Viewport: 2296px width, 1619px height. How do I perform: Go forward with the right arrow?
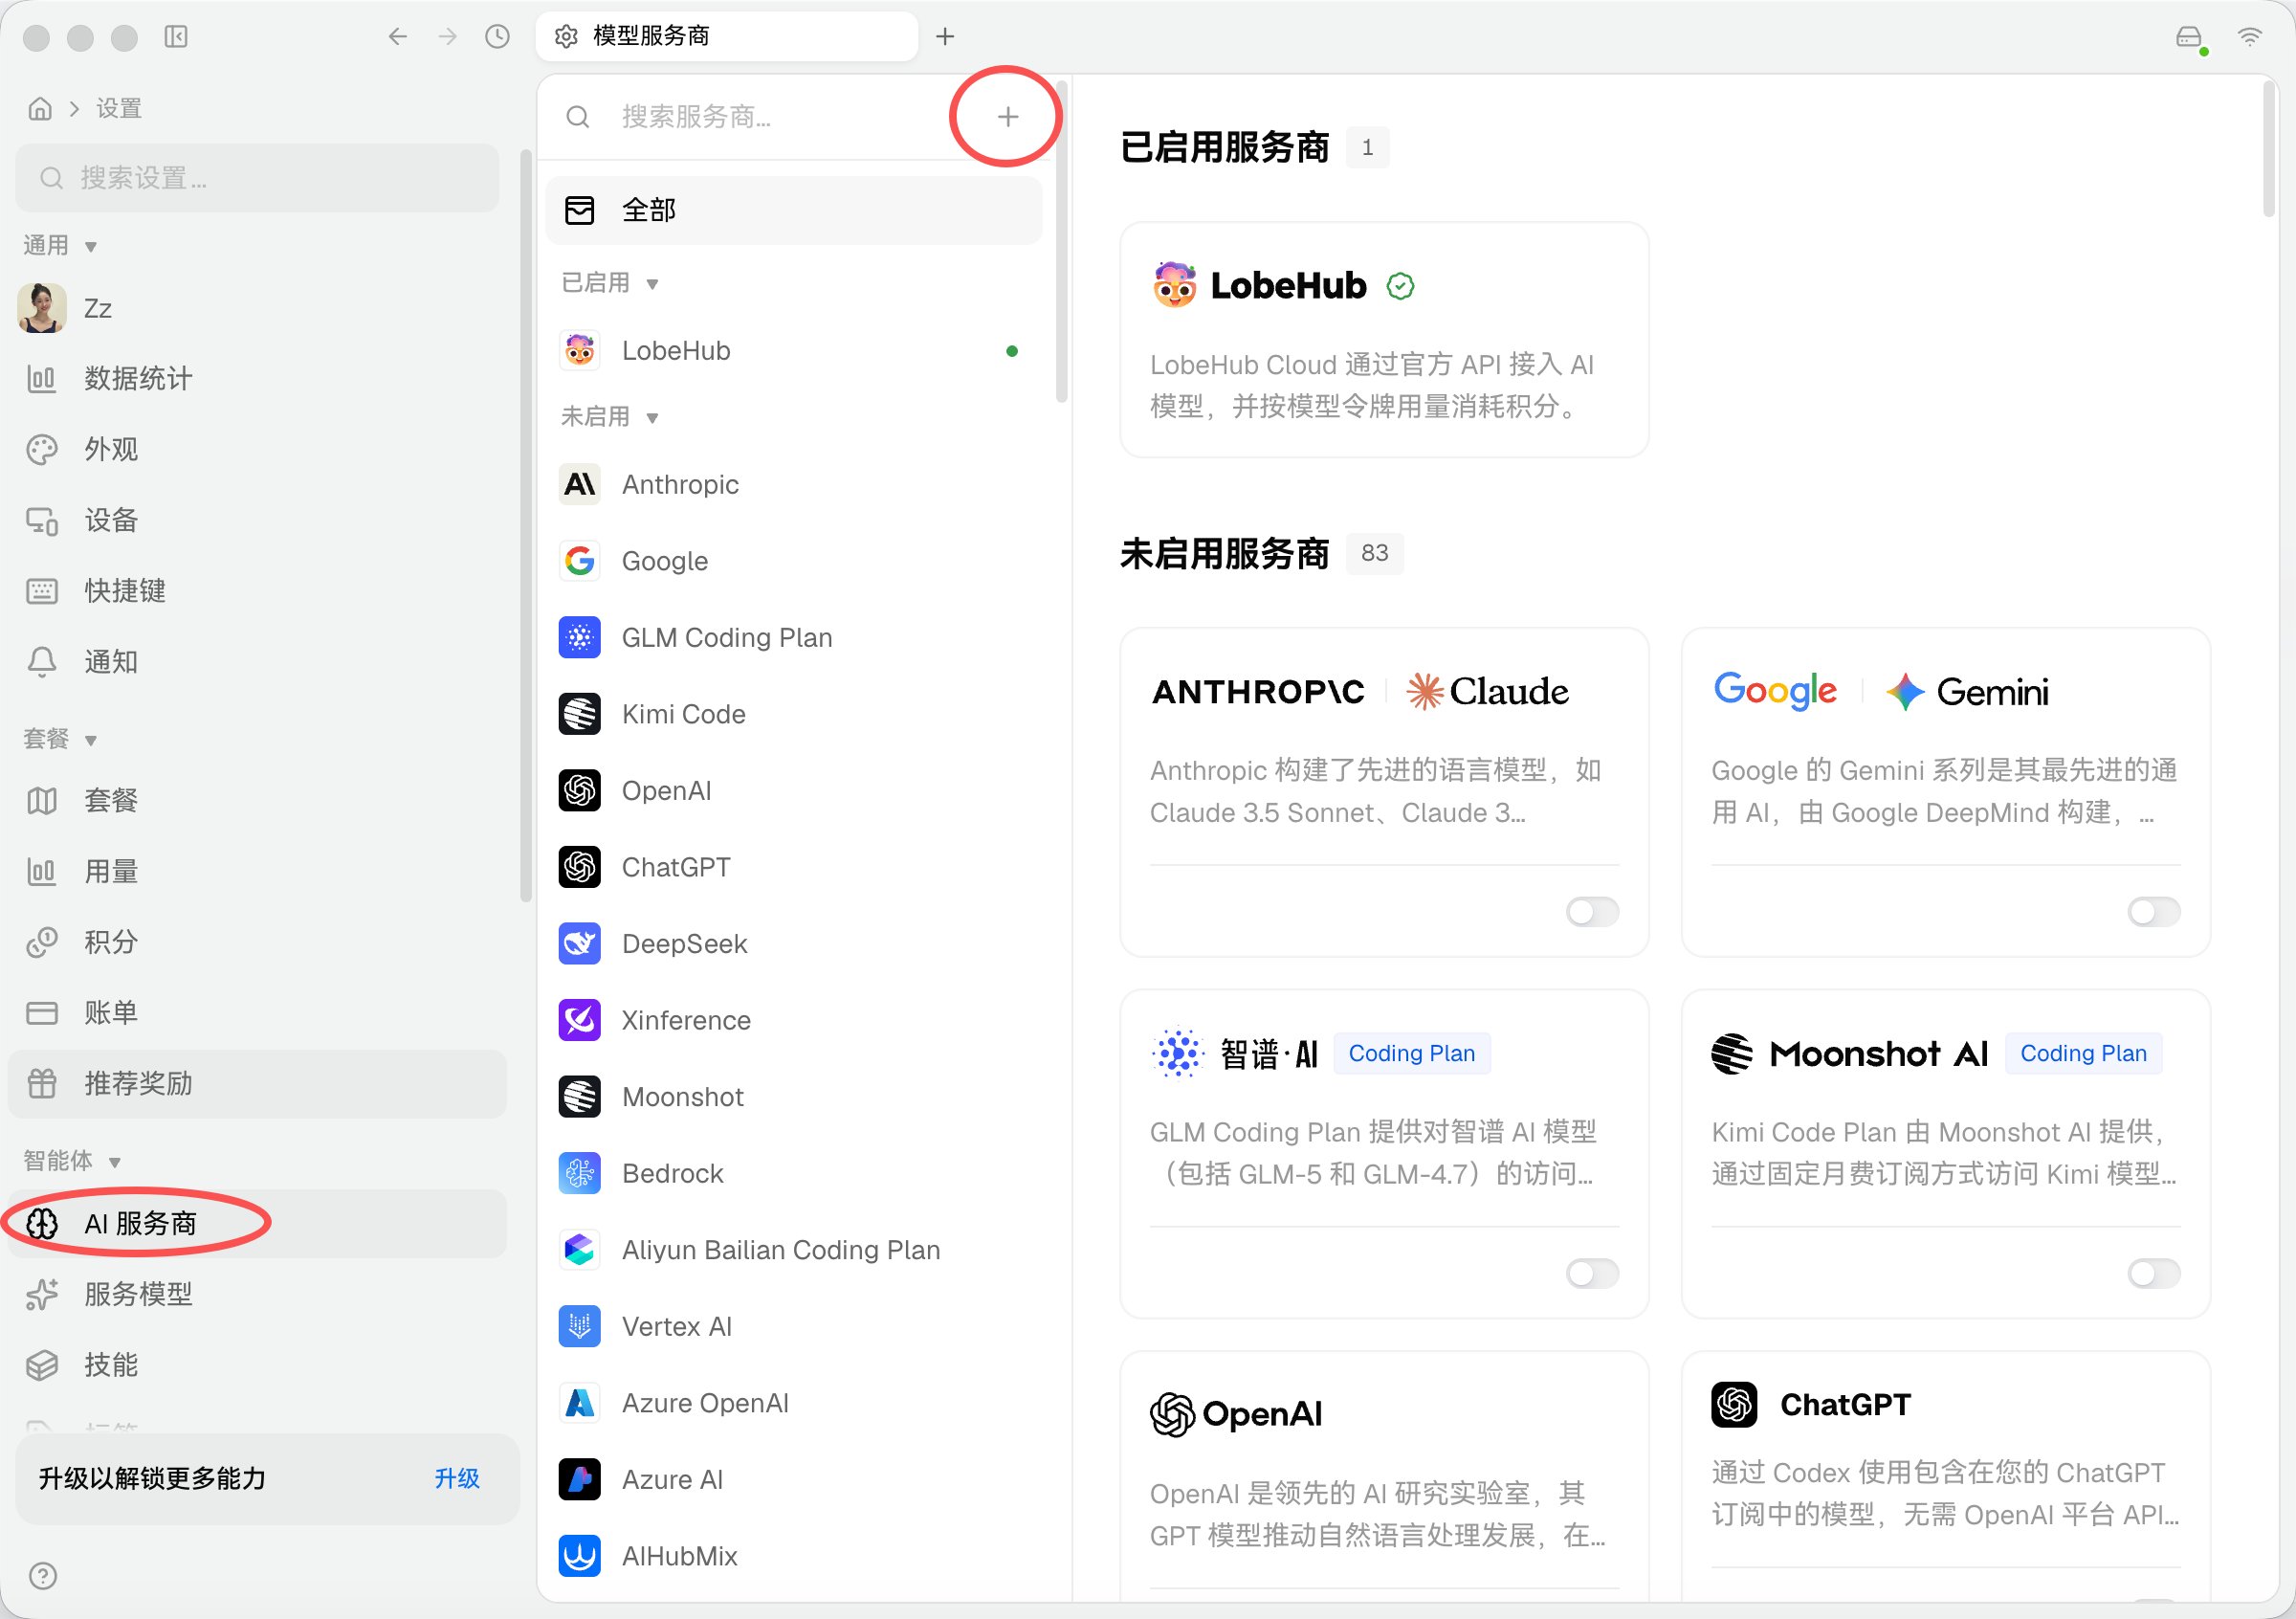[x=448, y=37]
